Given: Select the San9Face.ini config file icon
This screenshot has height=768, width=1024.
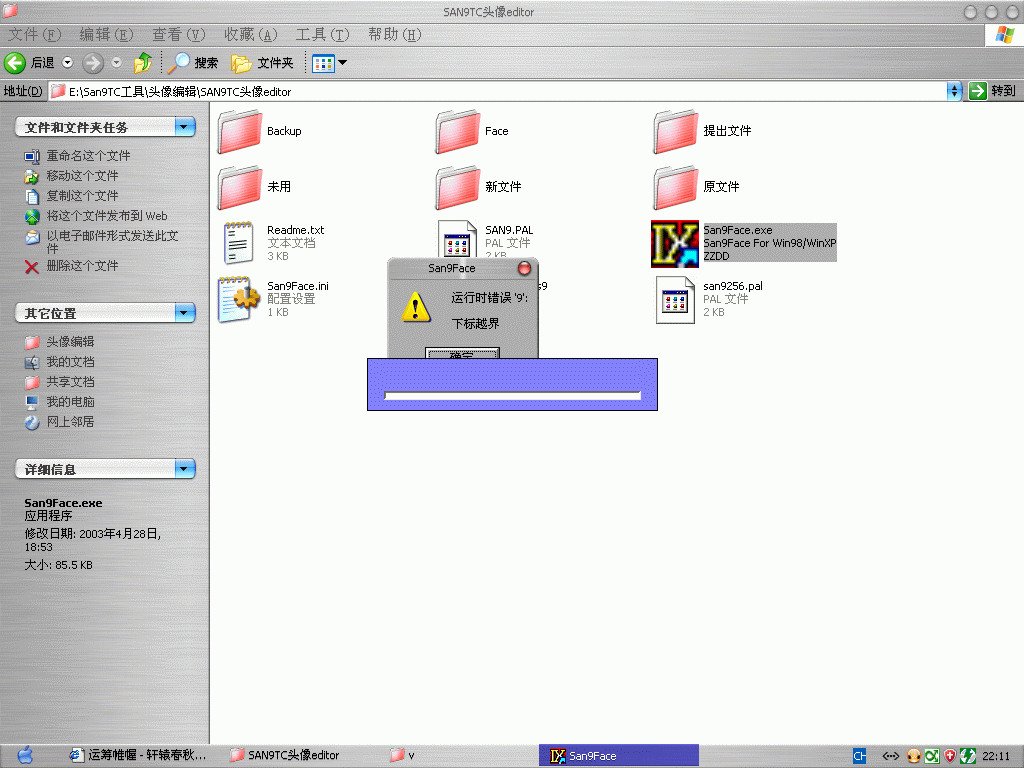Looking at the screenshot, I should click(x=239, y=299).
